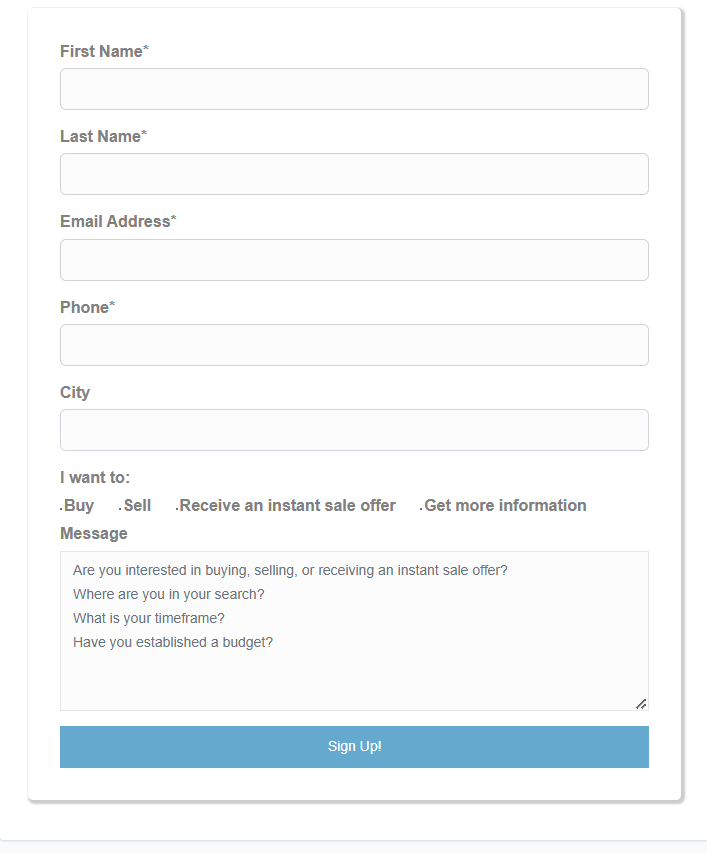Image resolution: width=707 pixels, height=853 pixels.
Task: Click the Email Address label
Action: [x=115, y=221]
